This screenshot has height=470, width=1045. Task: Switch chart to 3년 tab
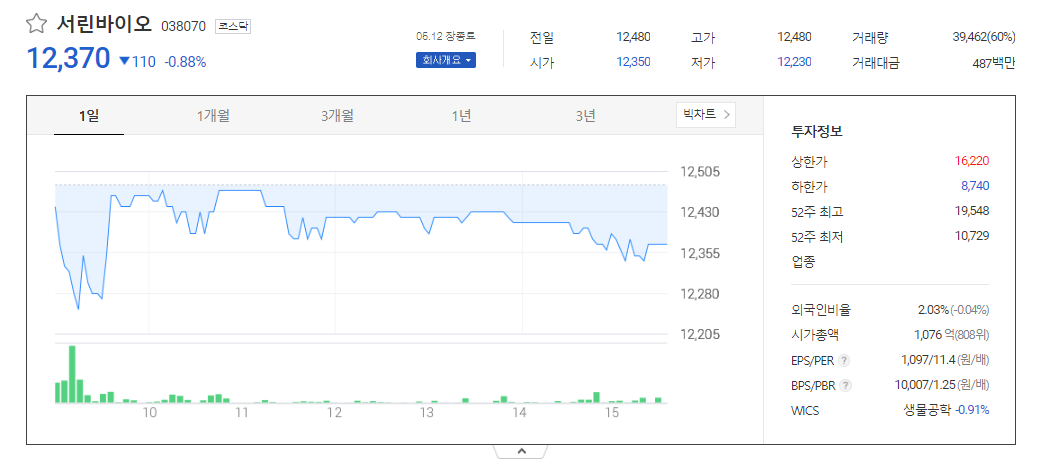586,116
